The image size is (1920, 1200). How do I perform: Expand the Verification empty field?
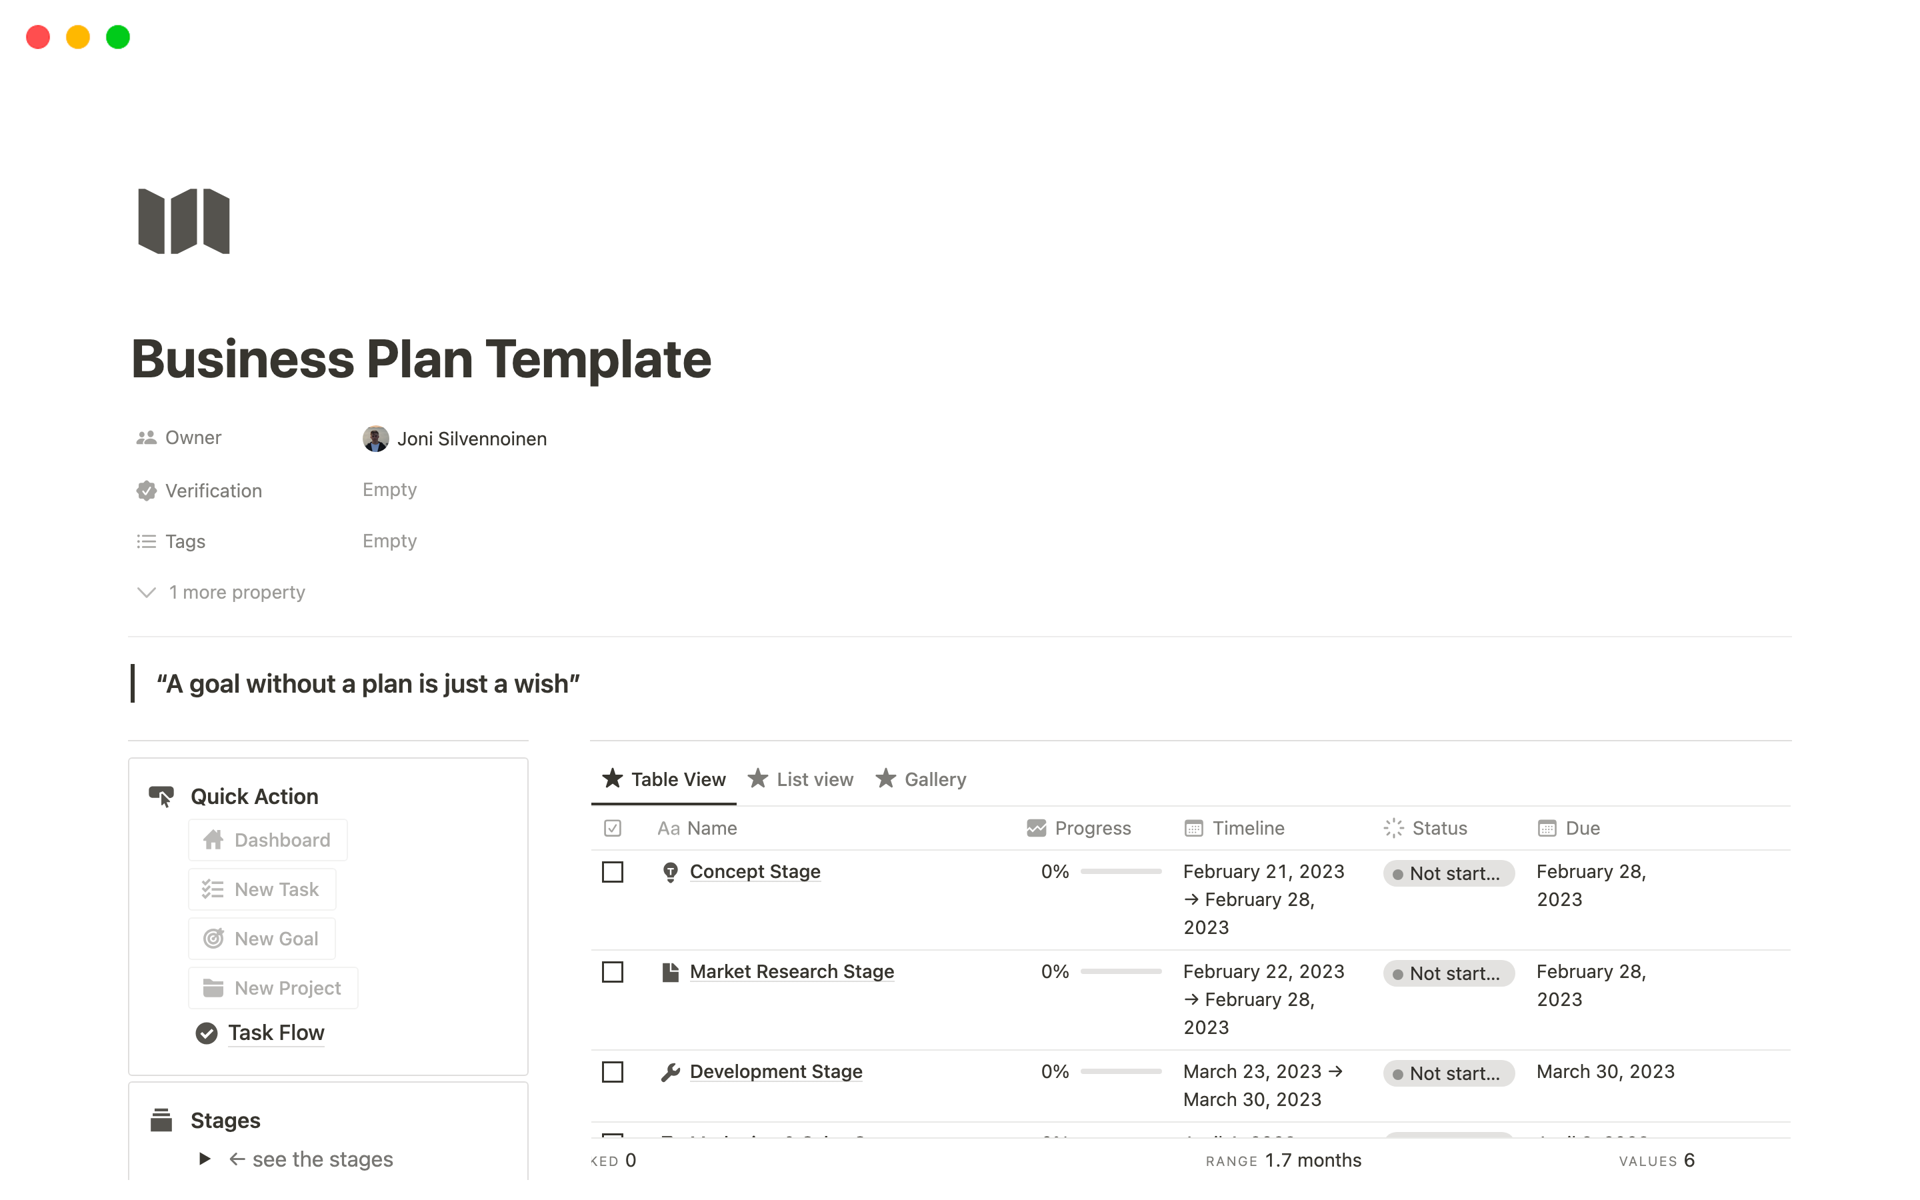[x=390, y=489]
